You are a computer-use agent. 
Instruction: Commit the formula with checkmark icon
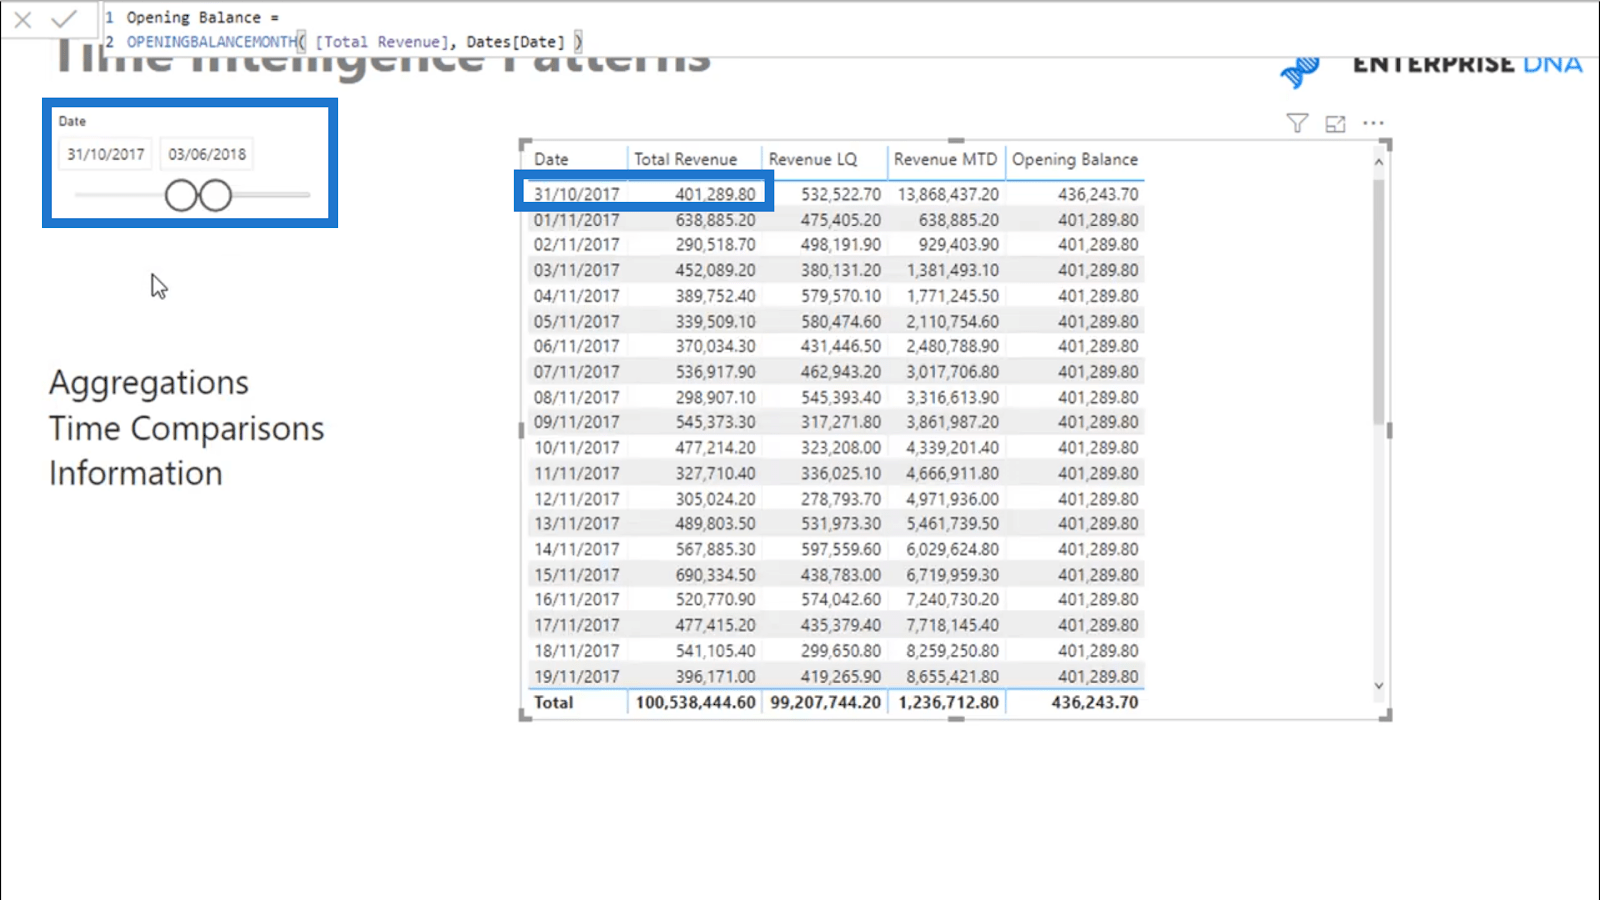(64, 19)
